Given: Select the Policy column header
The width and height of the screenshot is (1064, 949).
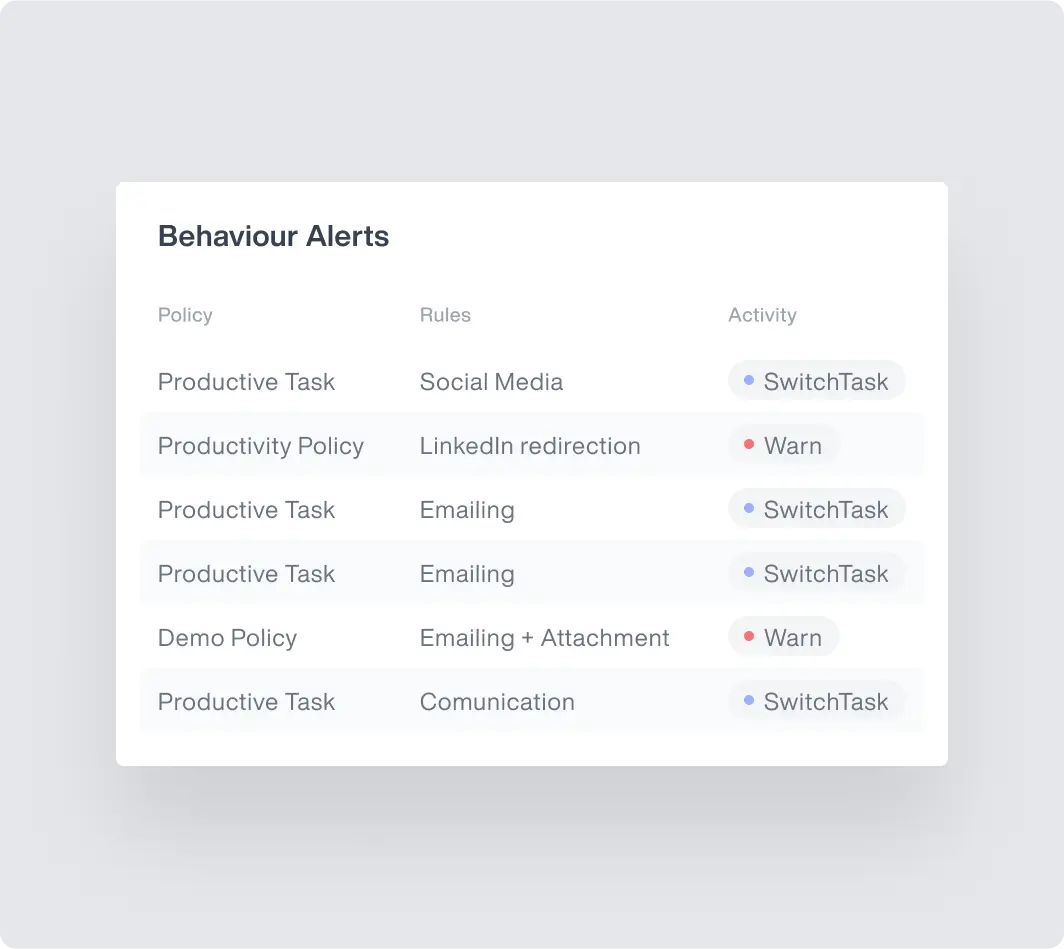Looking at the screenshot, I should point(185,315).
